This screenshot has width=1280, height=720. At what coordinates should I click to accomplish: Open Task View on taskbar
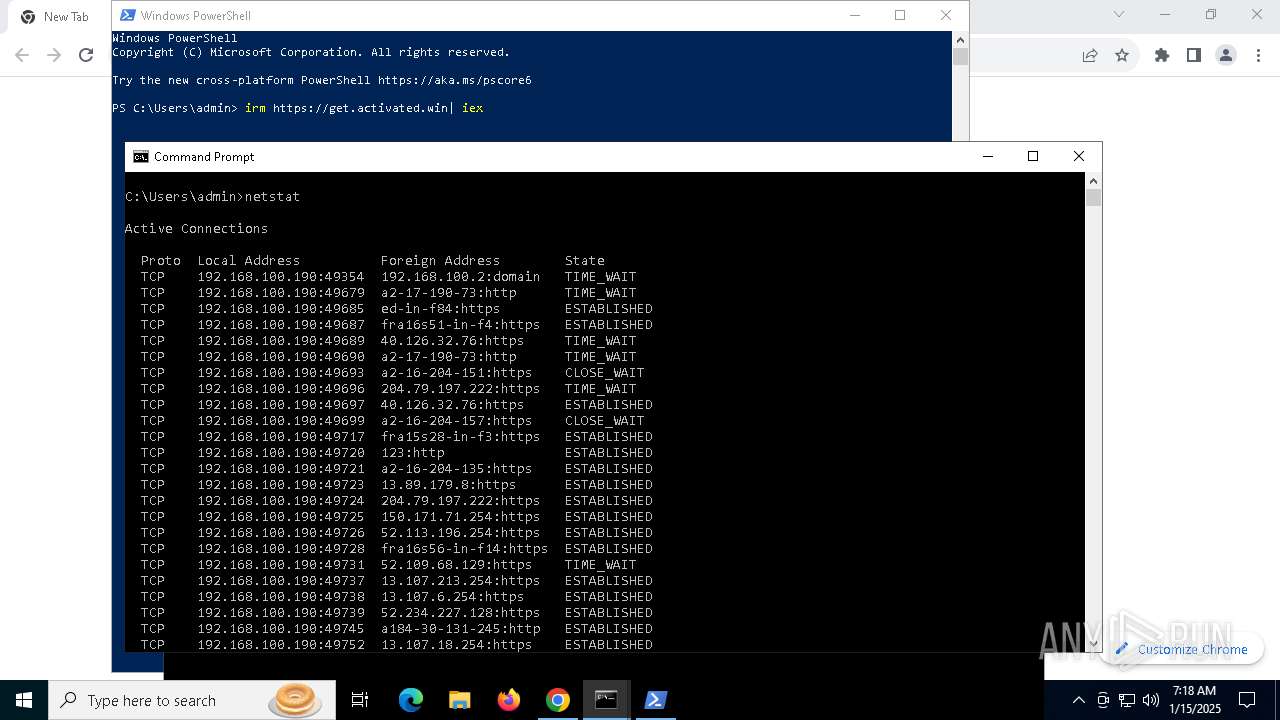click(360, 700)
